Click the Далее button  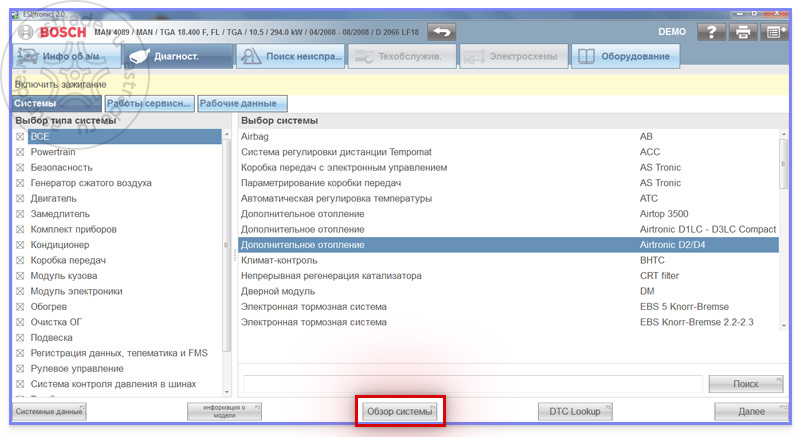(x=752, y=412)
